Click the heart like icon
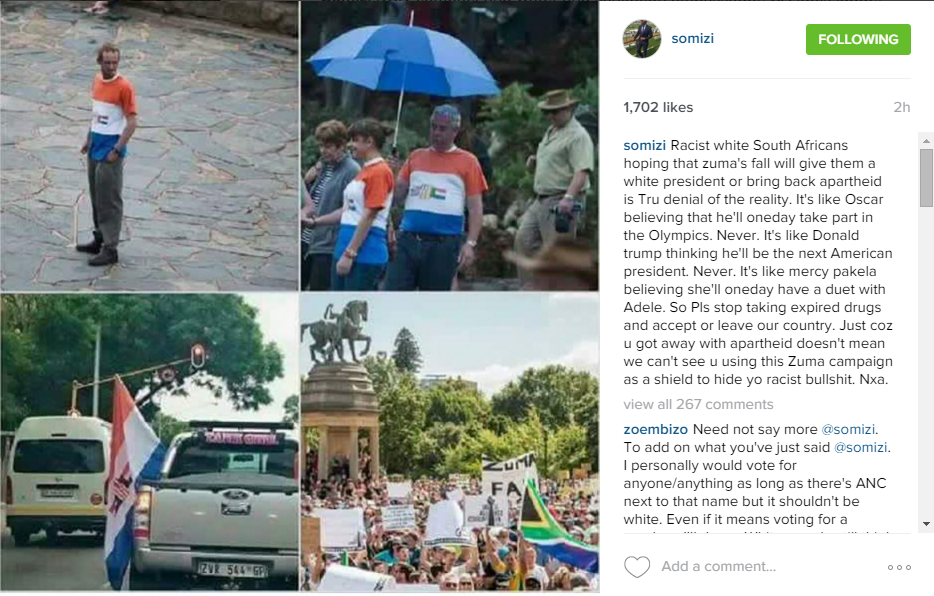The image size is (934, 596). pyautogui.click(x=637, y=567)
